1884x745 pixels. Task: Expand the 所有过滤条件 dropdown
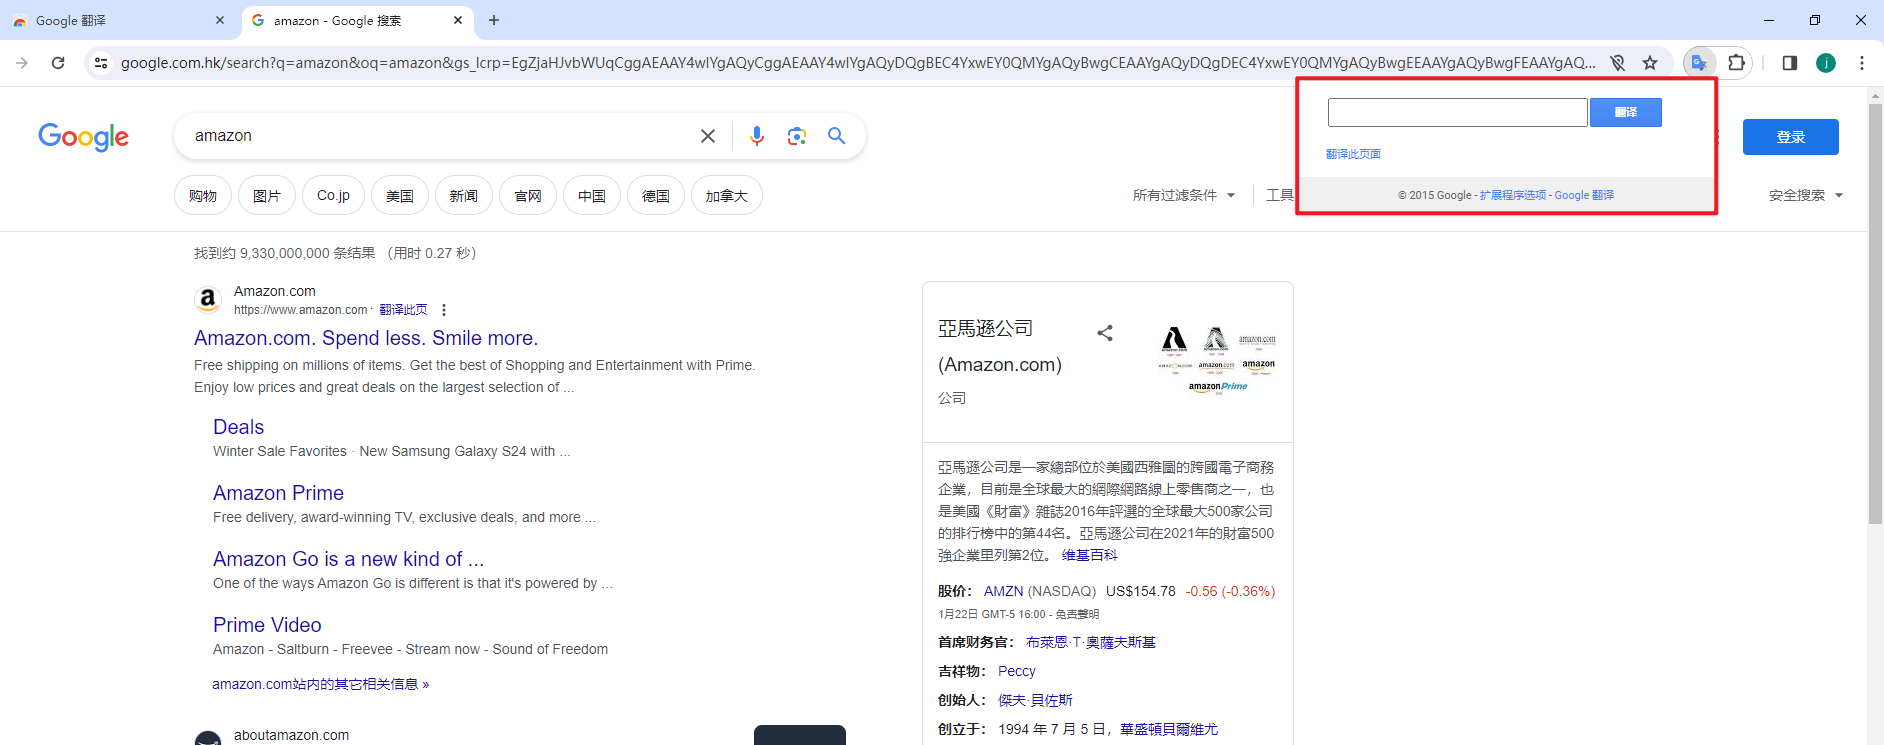pyautogui.click(x=1184, y=195)
